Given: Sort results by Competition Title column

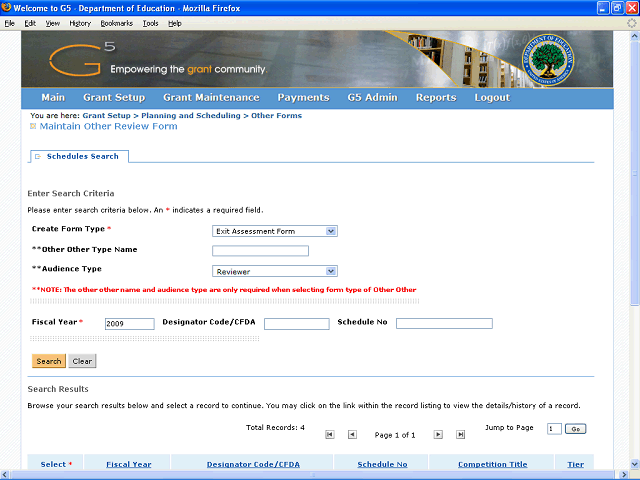Looking at the screenshot, I should click(x=492, y=464).
